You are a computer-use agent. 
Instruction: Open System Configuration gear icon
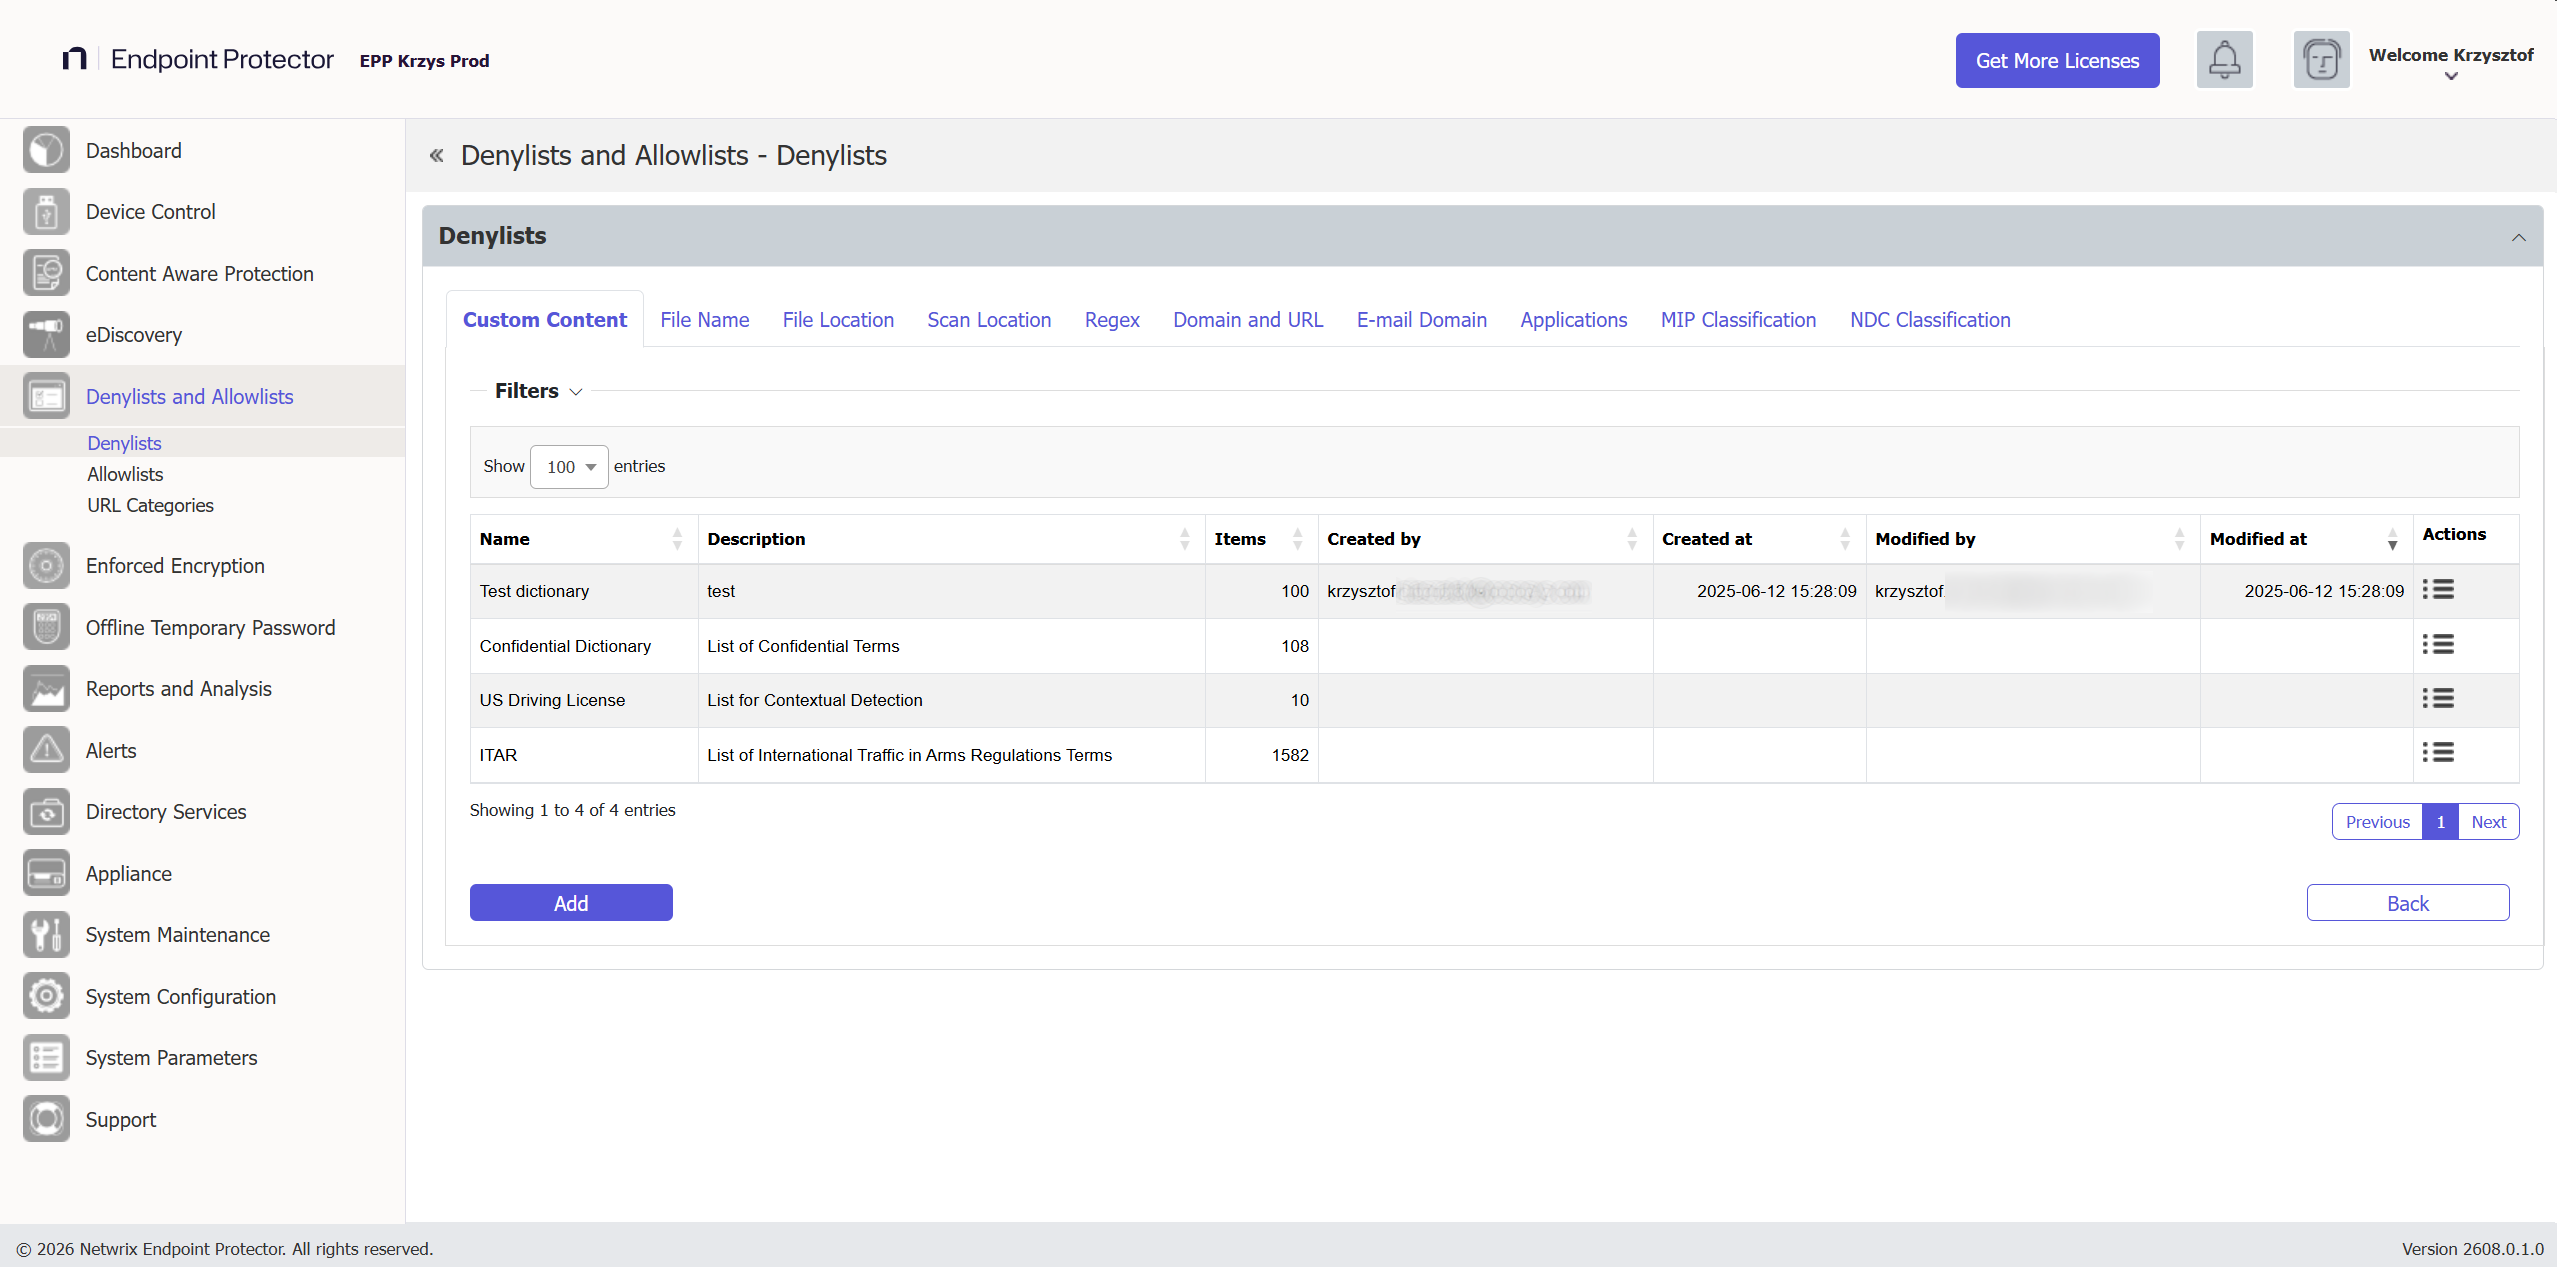(46, 997)
